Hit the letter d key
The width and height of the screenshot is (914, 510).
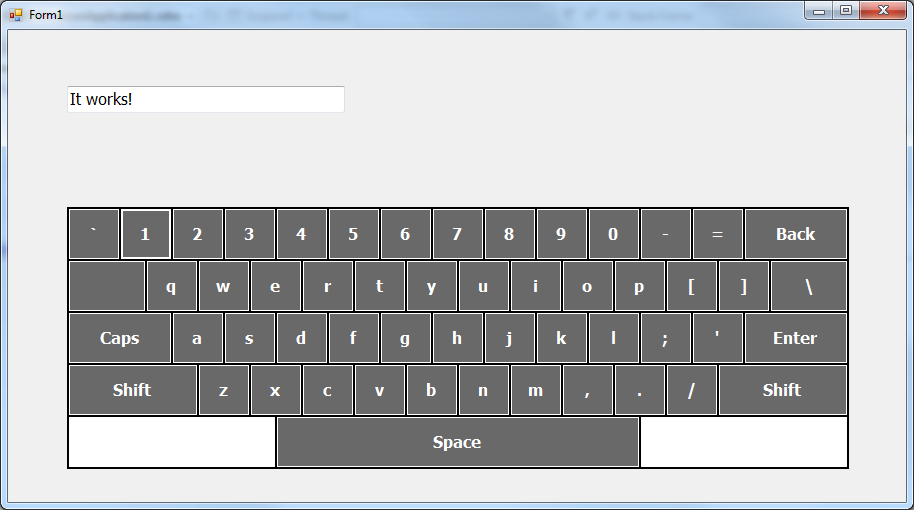point(301,337)
